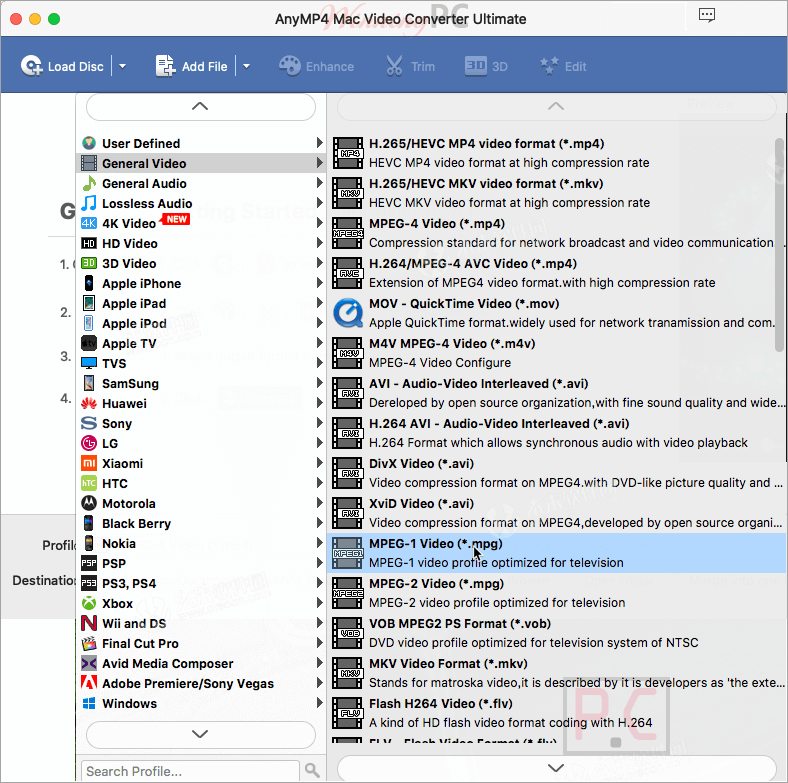
Task: Click the Apple iPod category icon
Action: tap(89, 323)
